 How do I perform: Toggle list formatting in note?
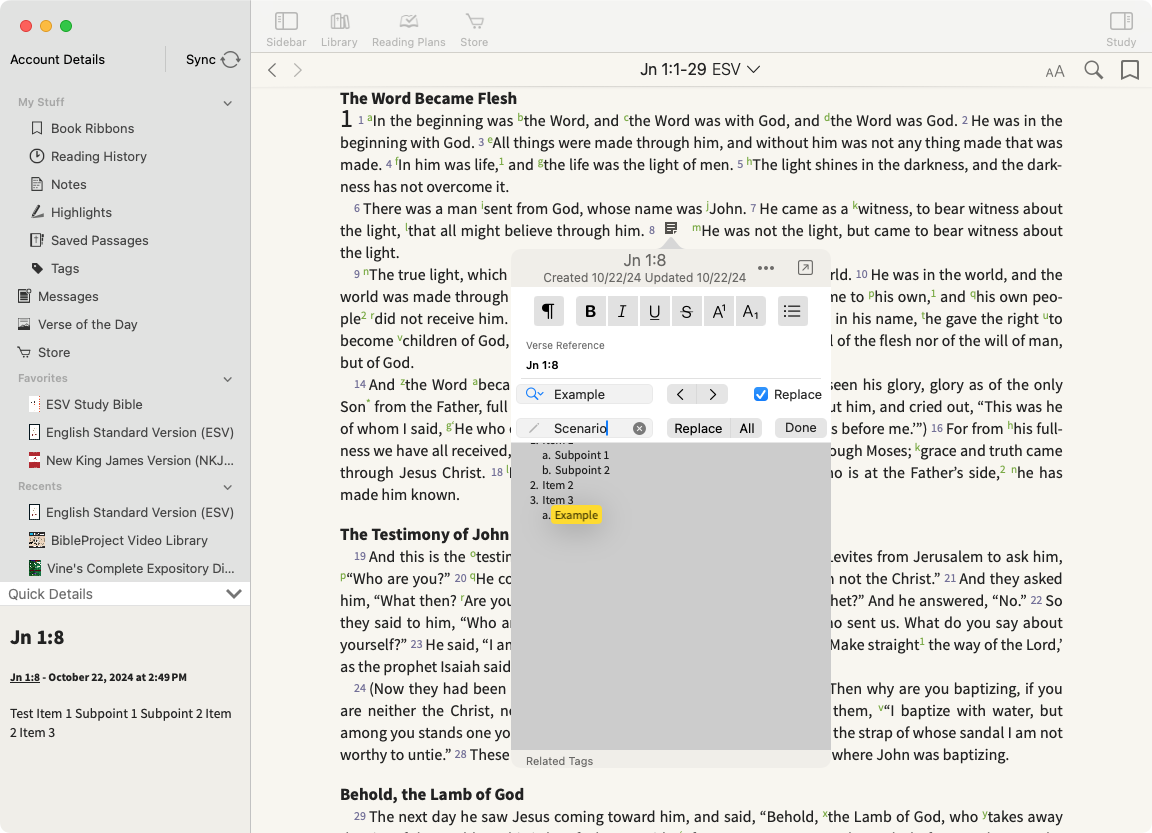pos(792,311)
